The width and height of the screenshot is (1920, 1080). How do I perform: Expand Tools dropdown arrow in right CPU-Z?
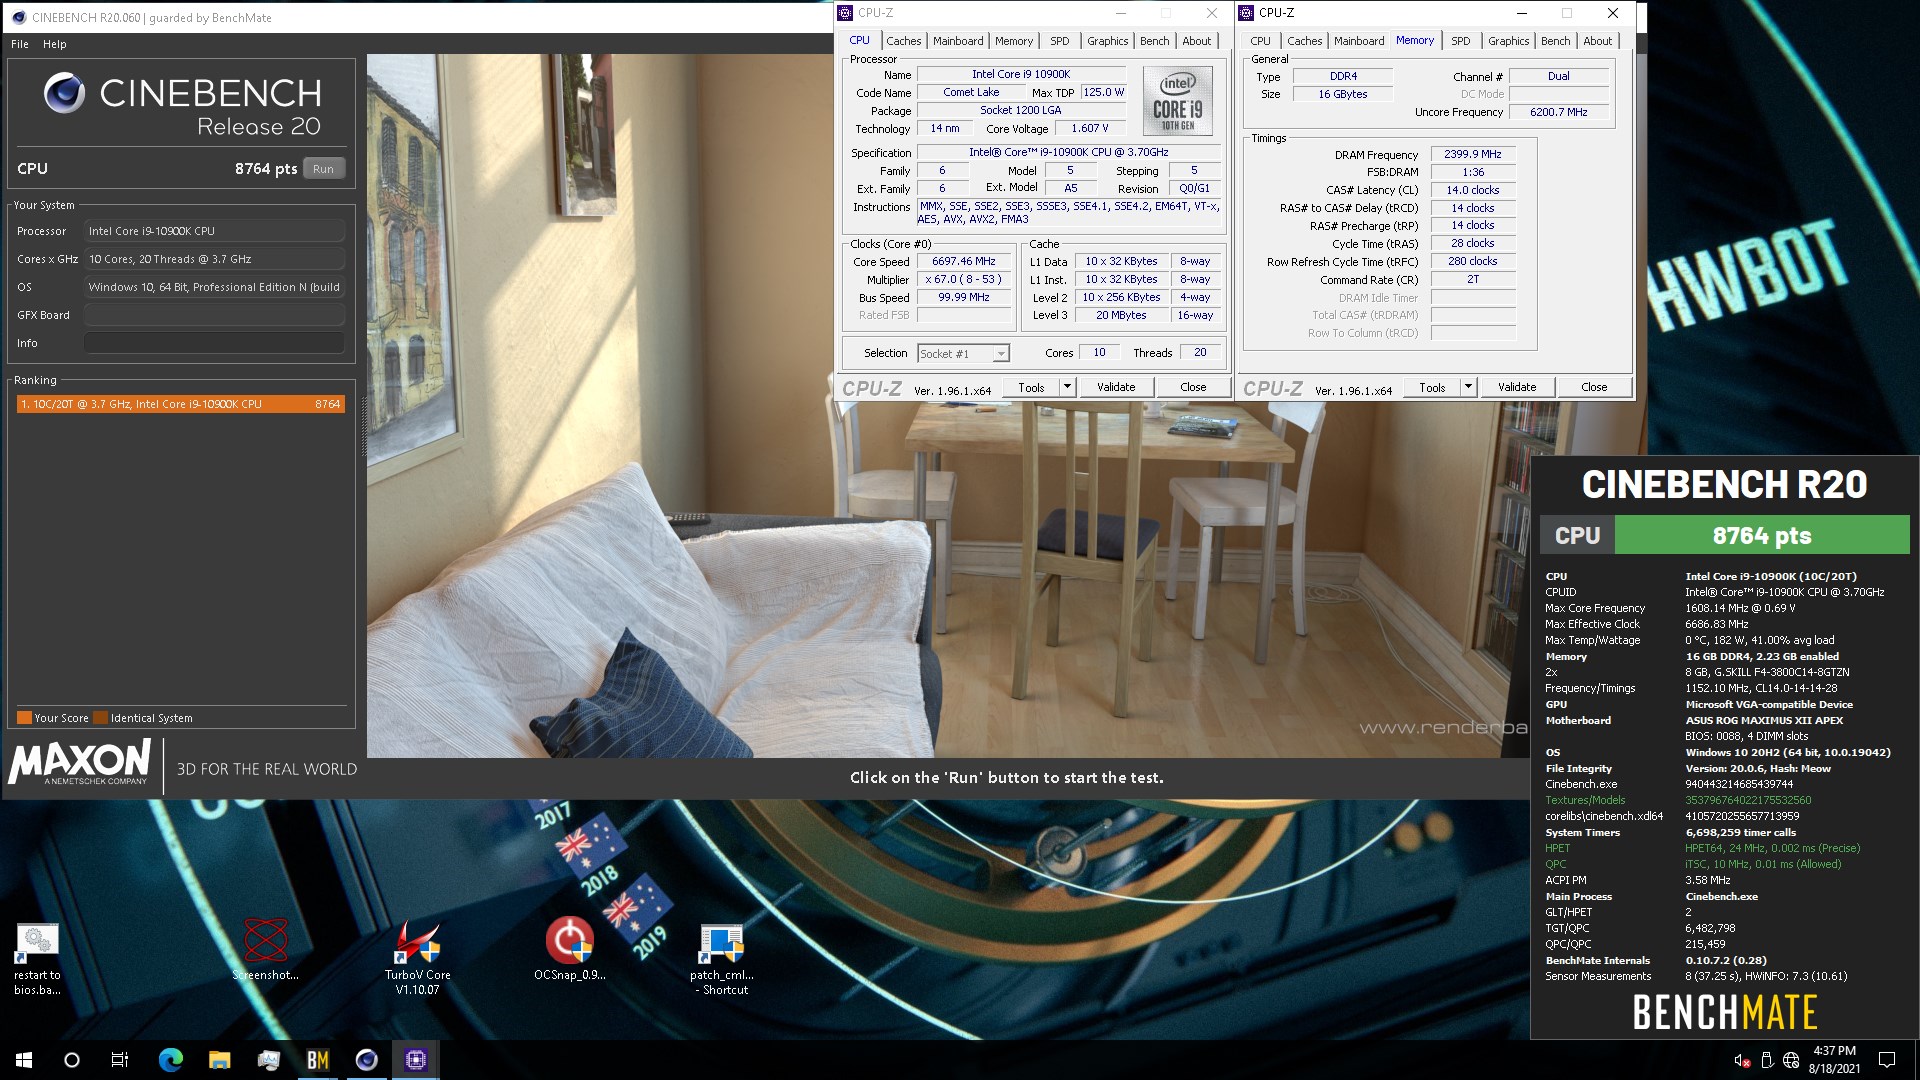1468,387
